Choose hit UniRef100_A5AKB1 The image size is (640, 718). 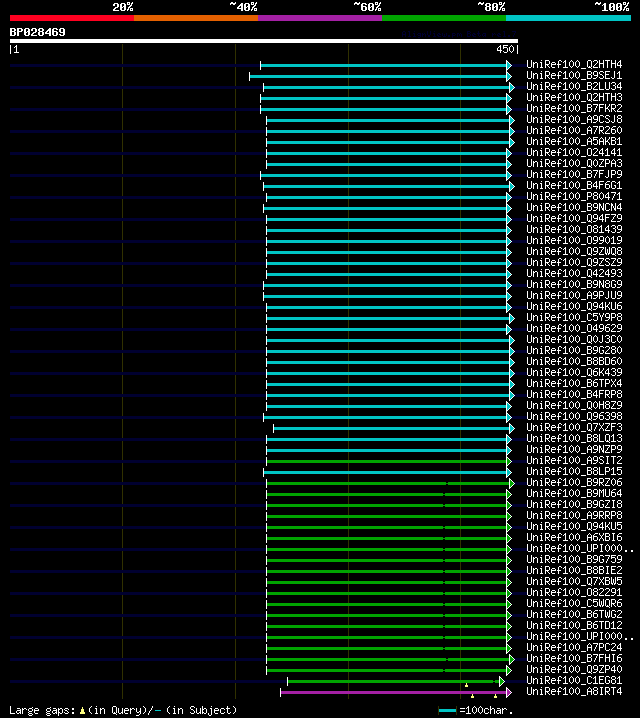tap(574, 141)
